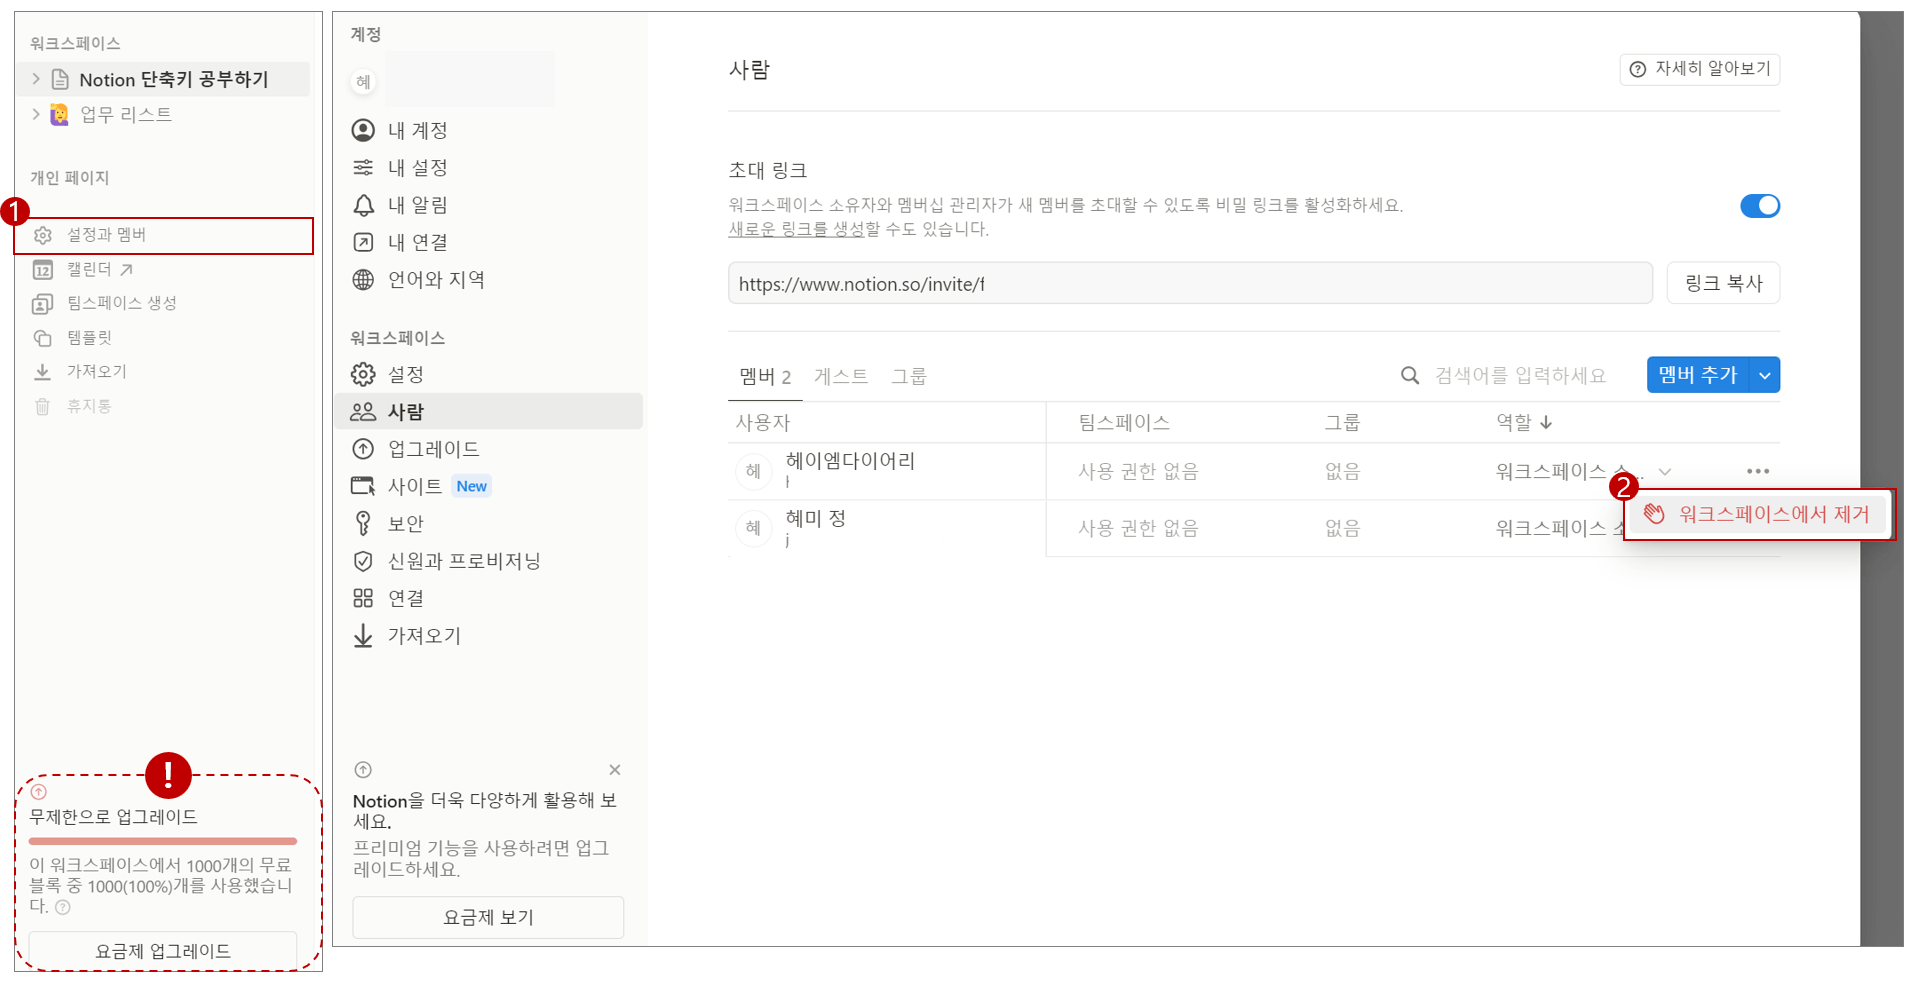Screen dimensions: 1913x989
Task: Open the 휴지통 trash icon
Action: tap(43, 406)
